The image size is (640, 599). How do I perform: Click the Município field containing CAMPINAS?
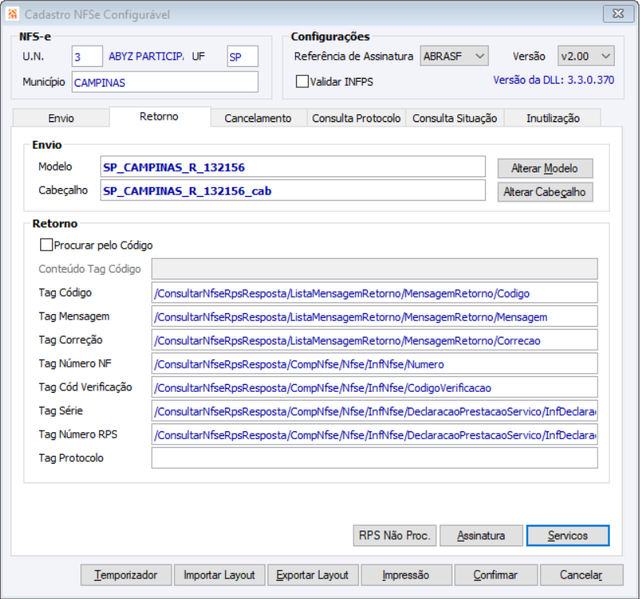pyautogui.click(x=165, y=82)
